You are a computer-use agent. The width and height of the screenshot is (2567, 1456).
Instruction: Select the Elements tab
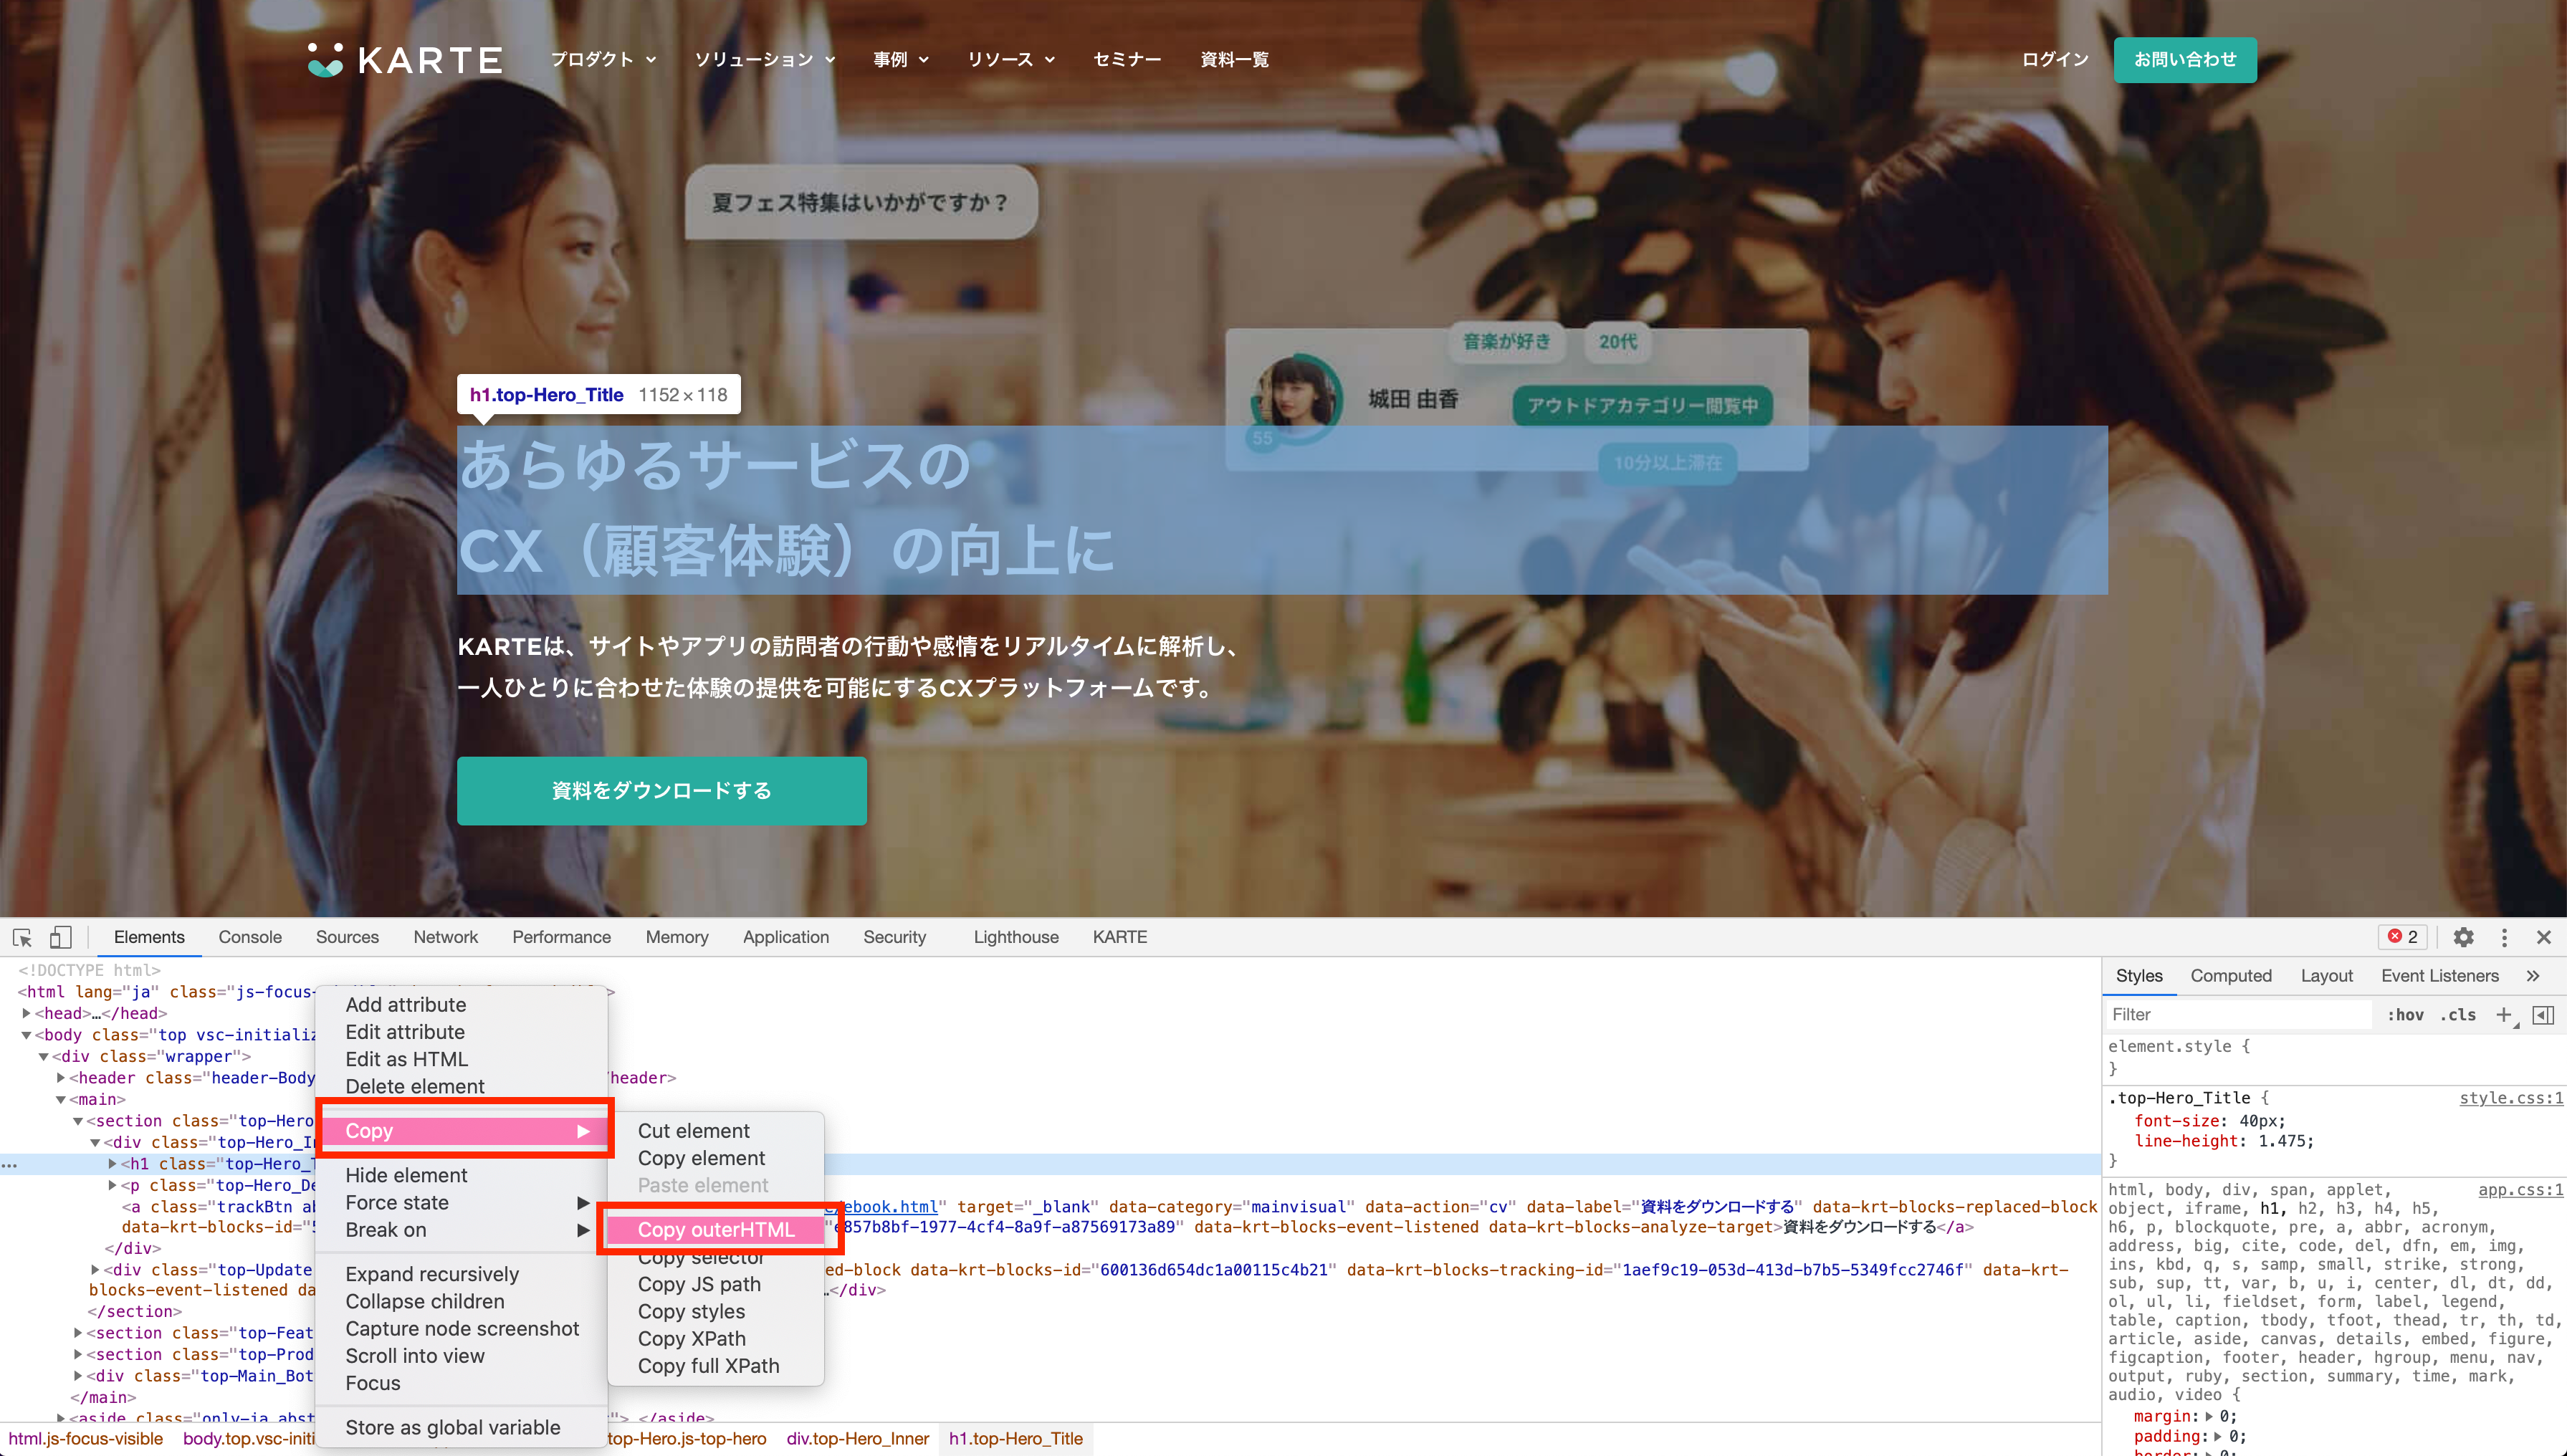(x=149, y=937)
